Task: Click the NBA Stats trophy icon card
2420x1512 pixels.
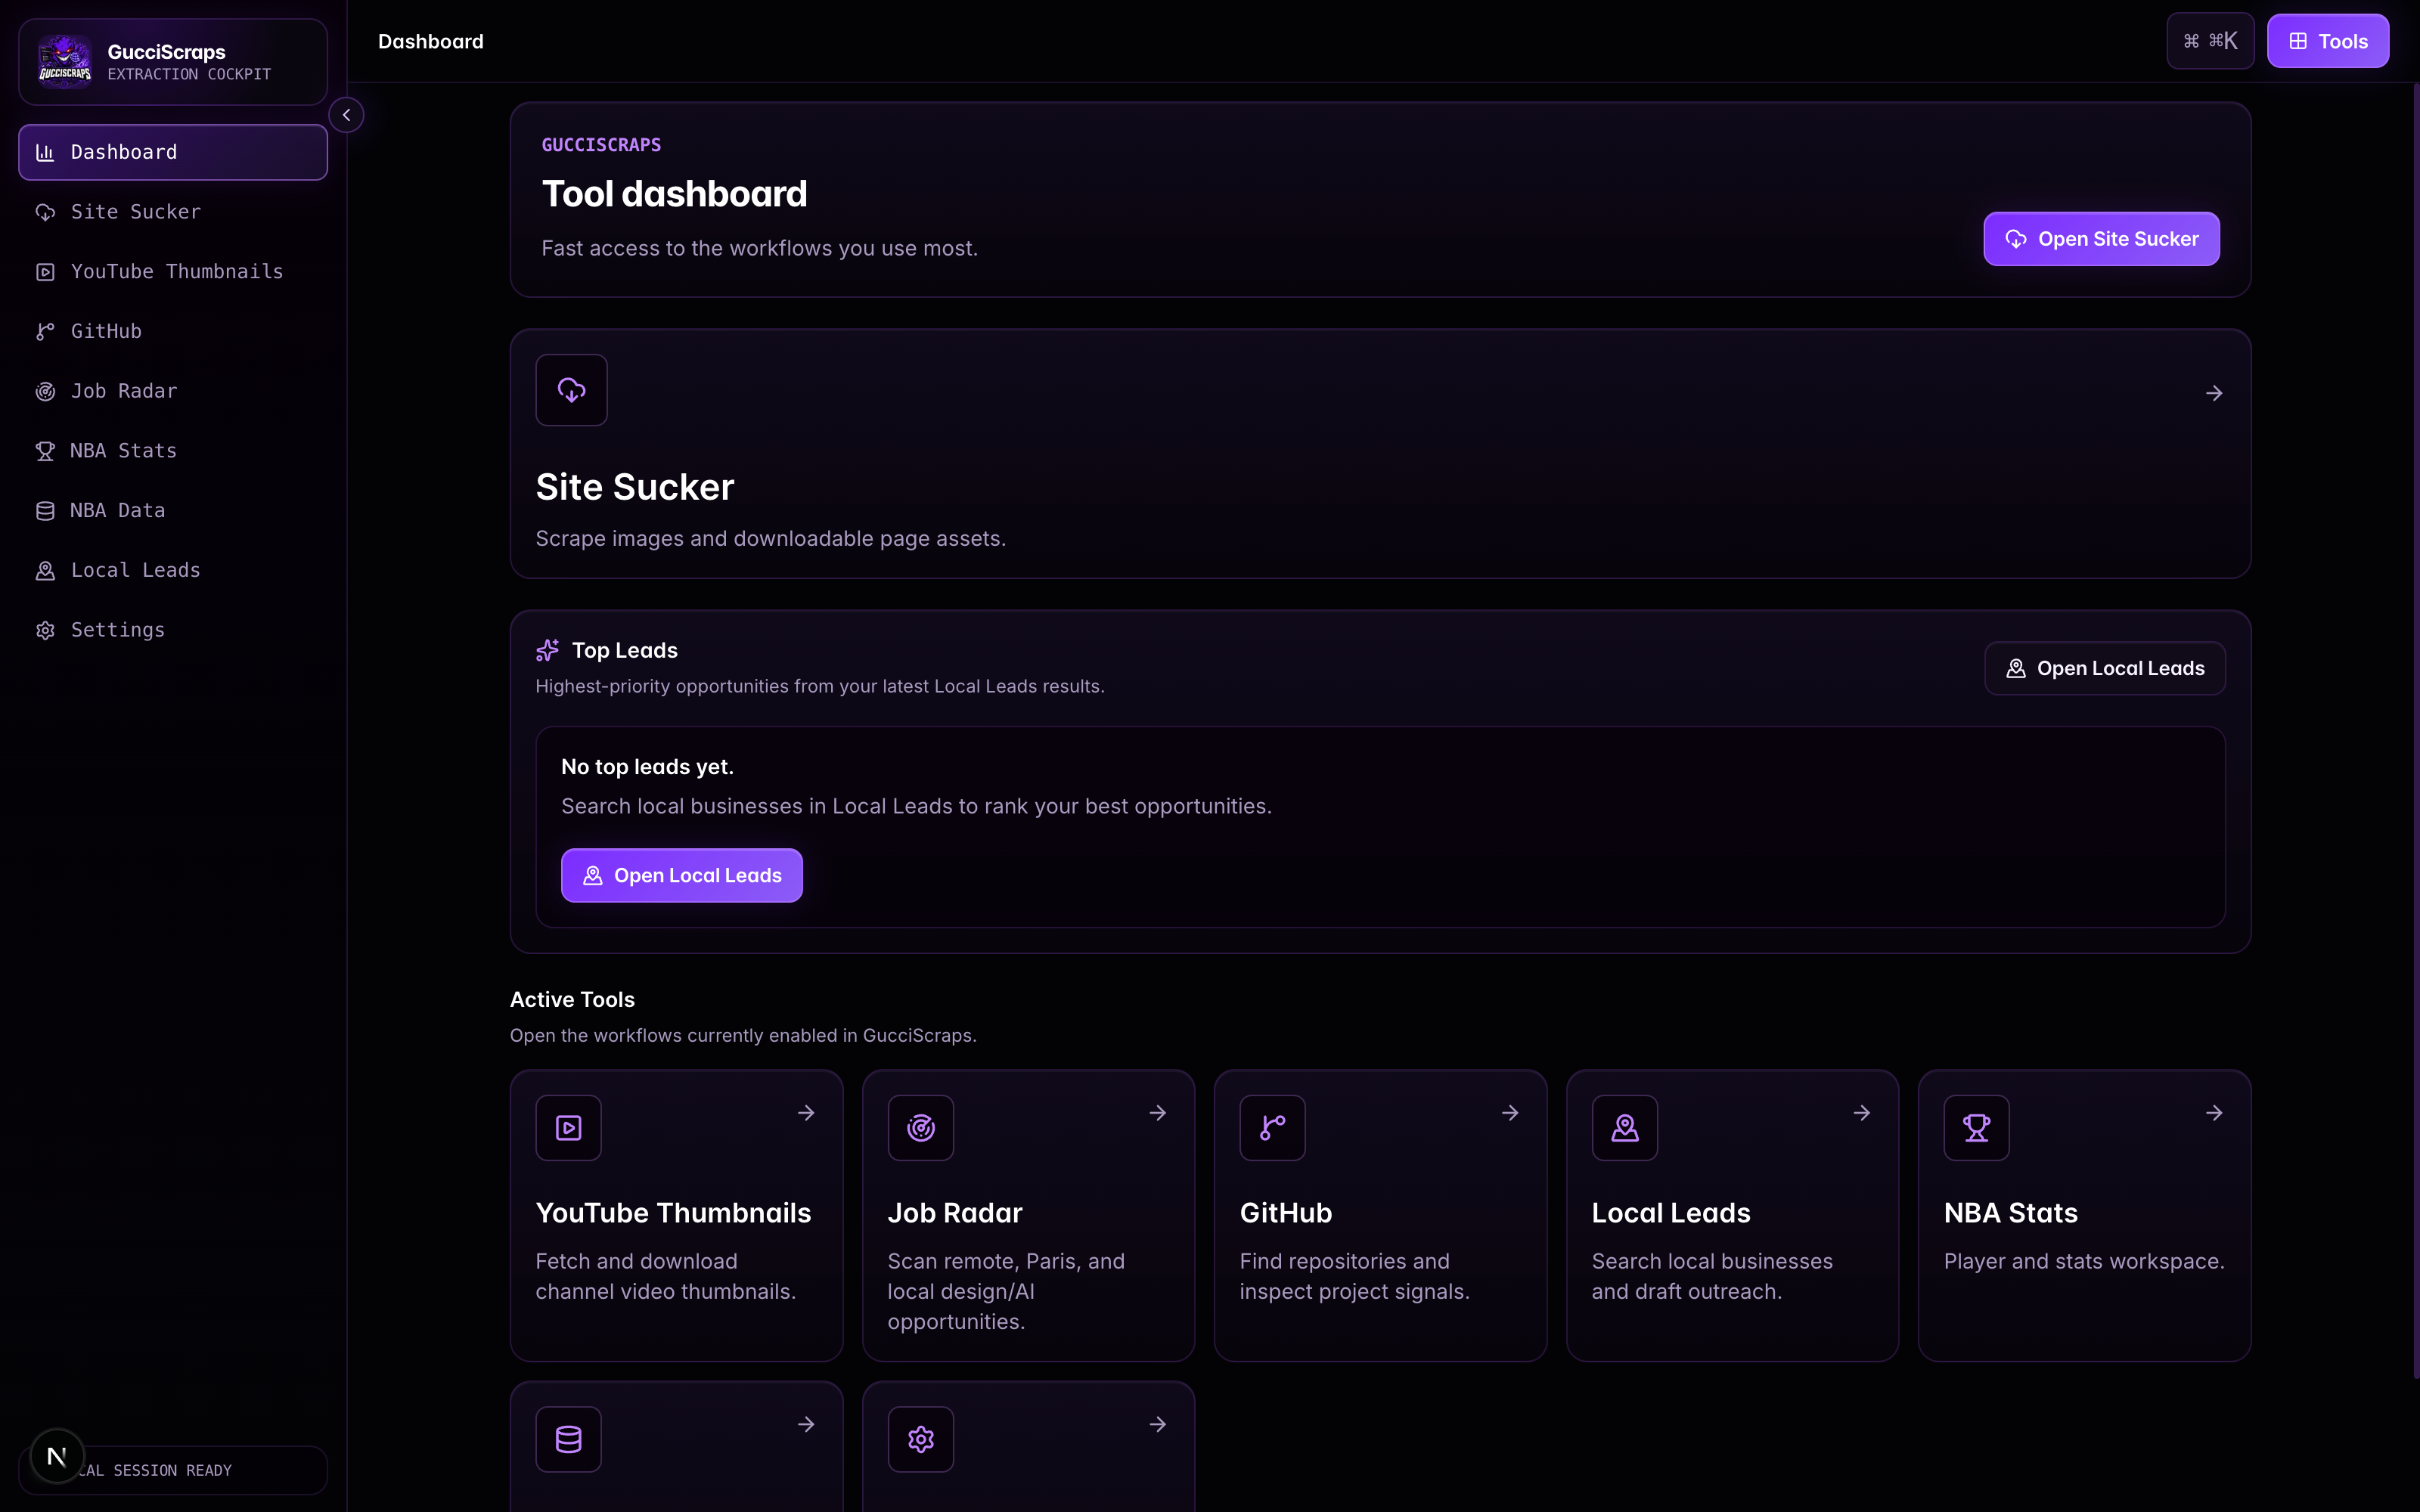Action: coord(1976,1128)
